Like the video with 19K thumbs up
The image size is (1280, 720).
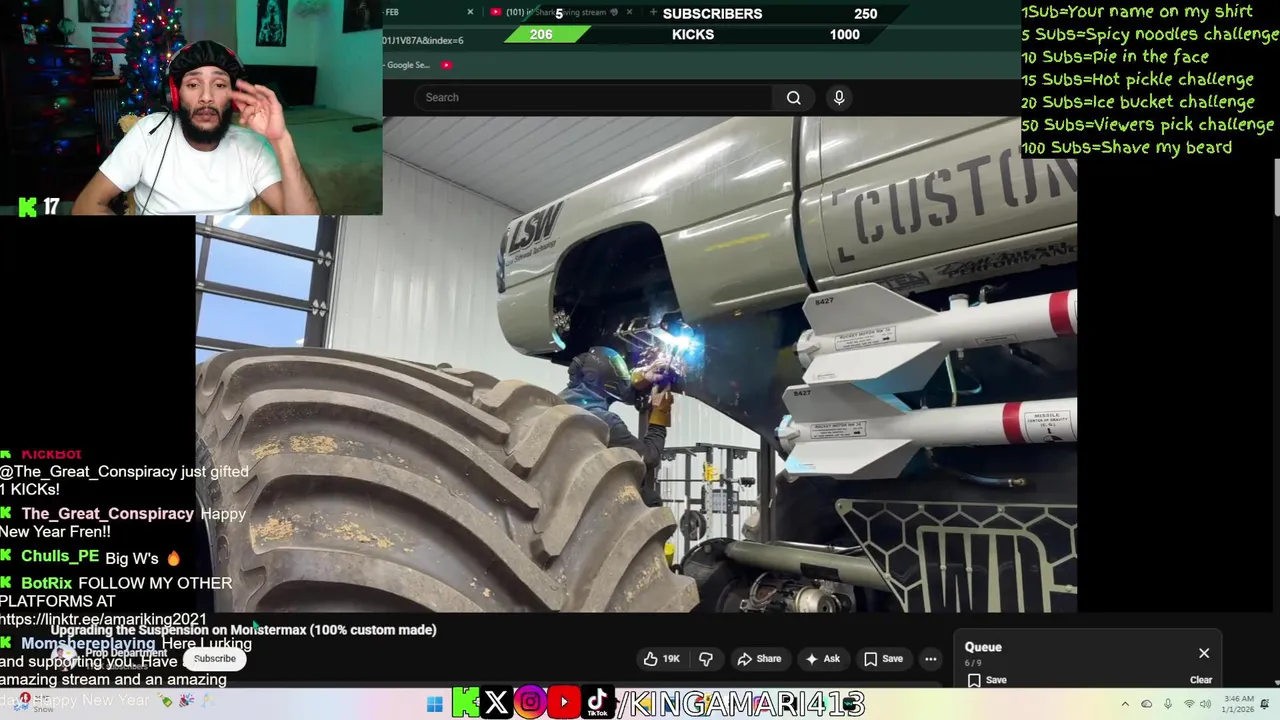(662, 659)
